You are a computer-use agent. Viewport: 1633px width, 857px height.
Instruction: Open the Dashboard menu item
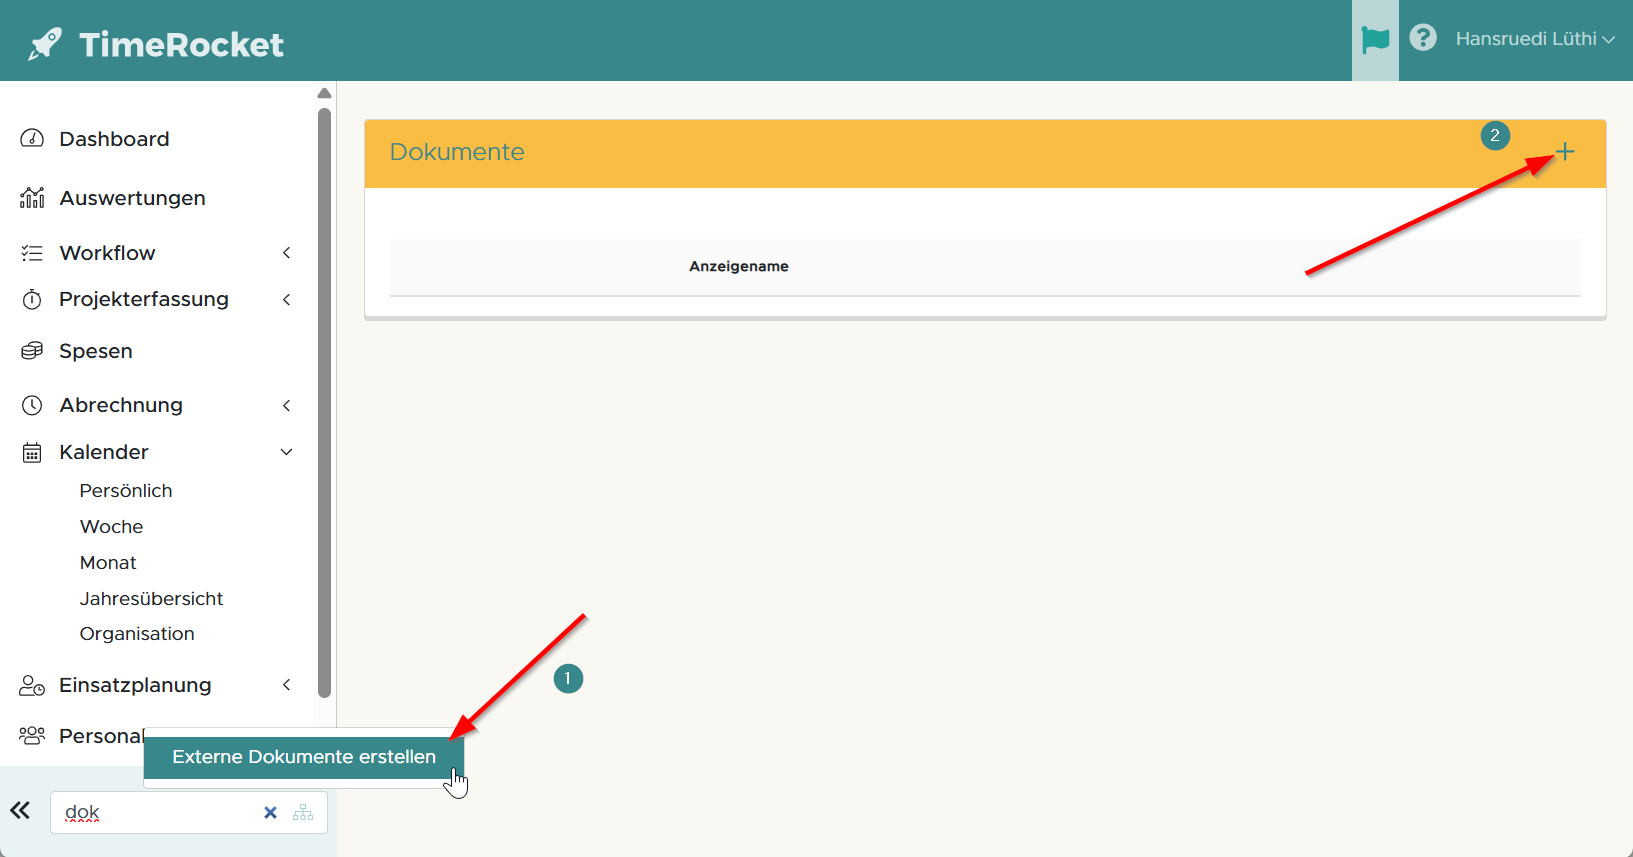[x=114, y=139]
